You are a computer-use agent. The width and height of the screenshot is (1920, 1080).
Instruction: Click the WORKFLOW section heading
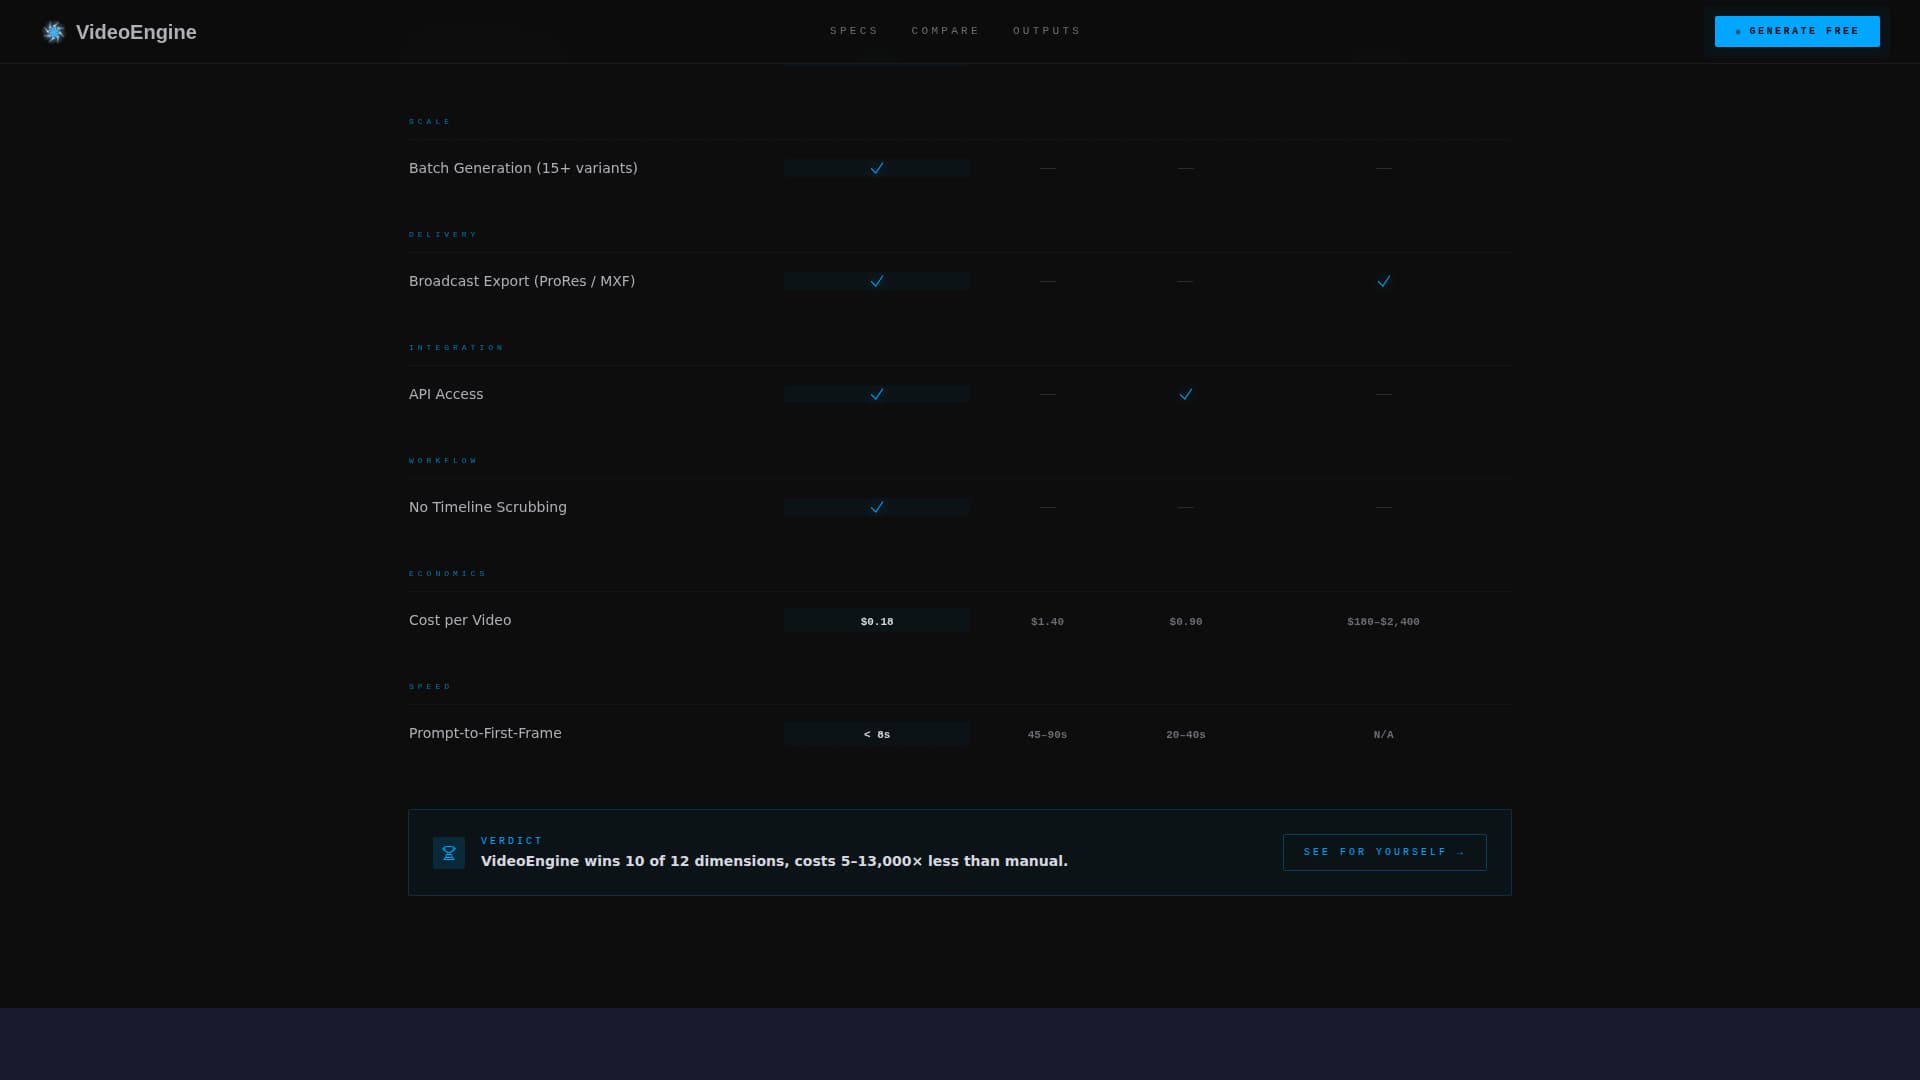[x=443, y=461]
